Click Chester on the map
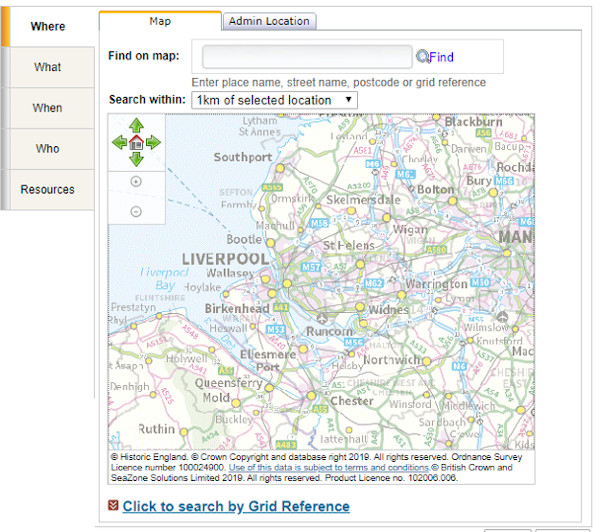This screenshot has height=532, width=600. (352, 401)
